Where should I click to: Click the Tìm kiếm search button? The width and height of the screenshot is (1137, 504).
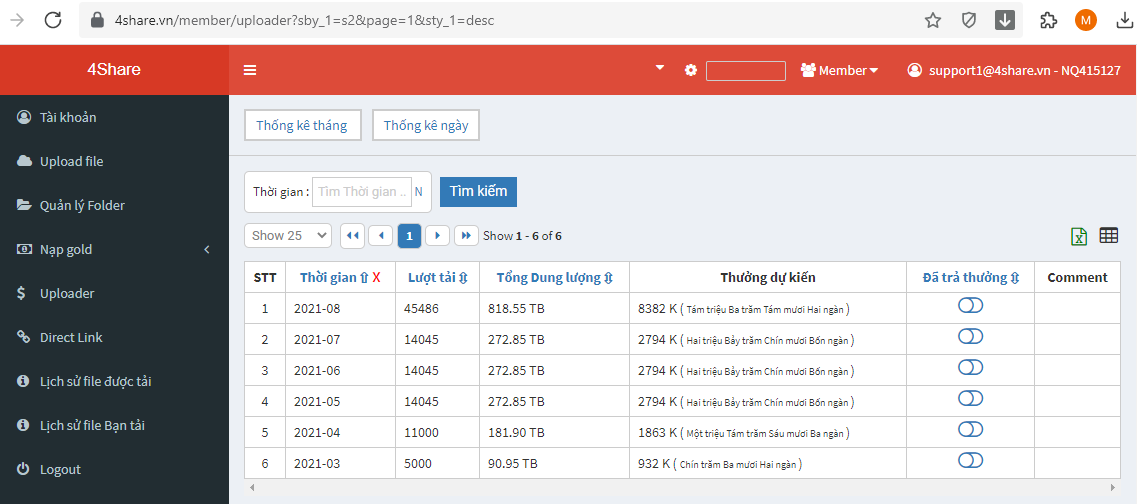[478, 192]
